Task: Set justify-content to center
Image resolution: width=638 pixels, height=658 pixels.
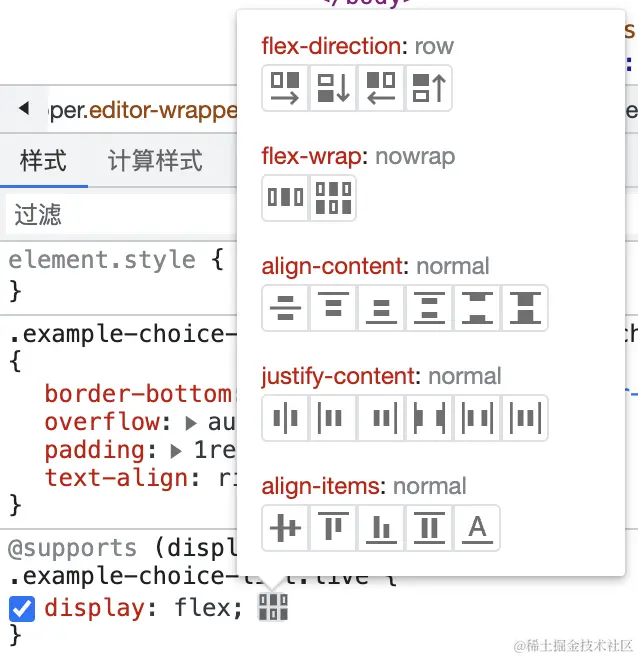Action: [285, 418]
